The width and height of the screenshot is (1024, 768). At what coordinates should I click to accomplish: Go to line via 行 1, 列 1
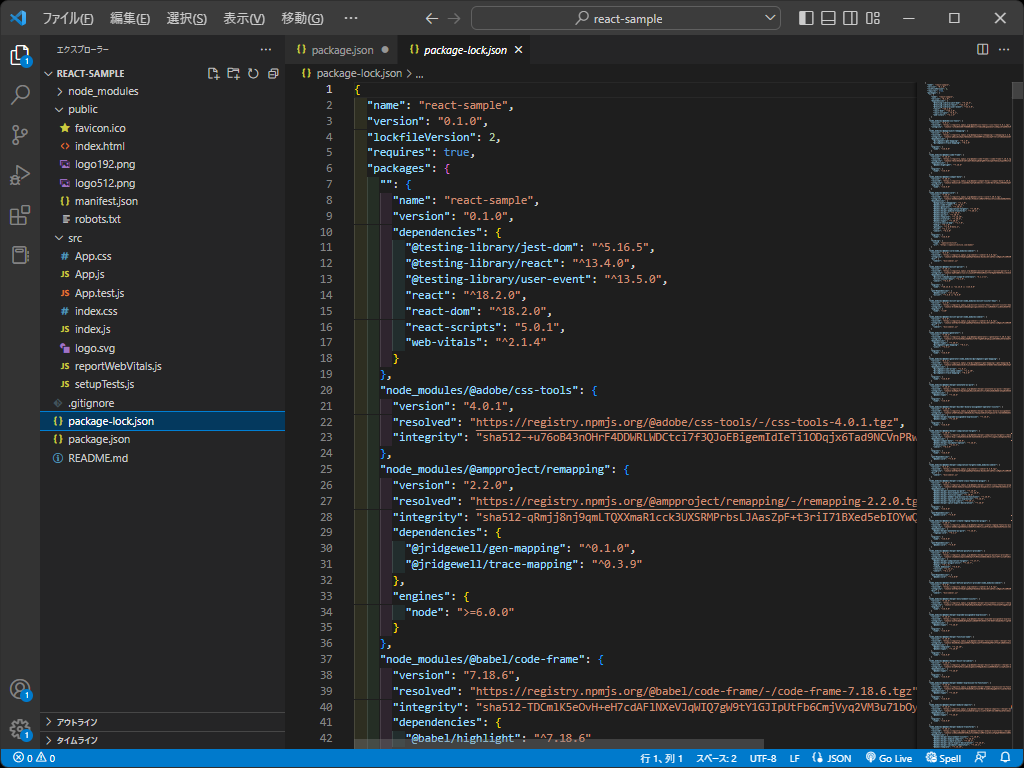pos(661,758)
